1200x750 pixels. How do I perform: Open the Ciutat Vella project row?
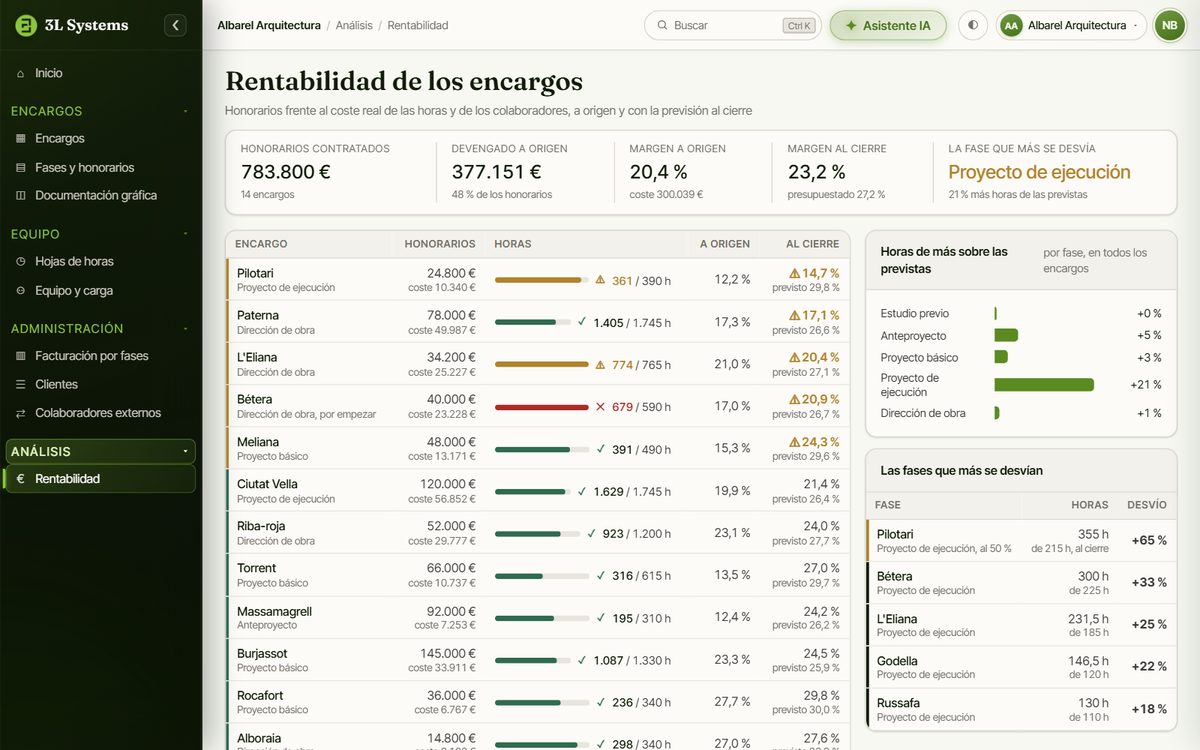click(x=538, y=491)
